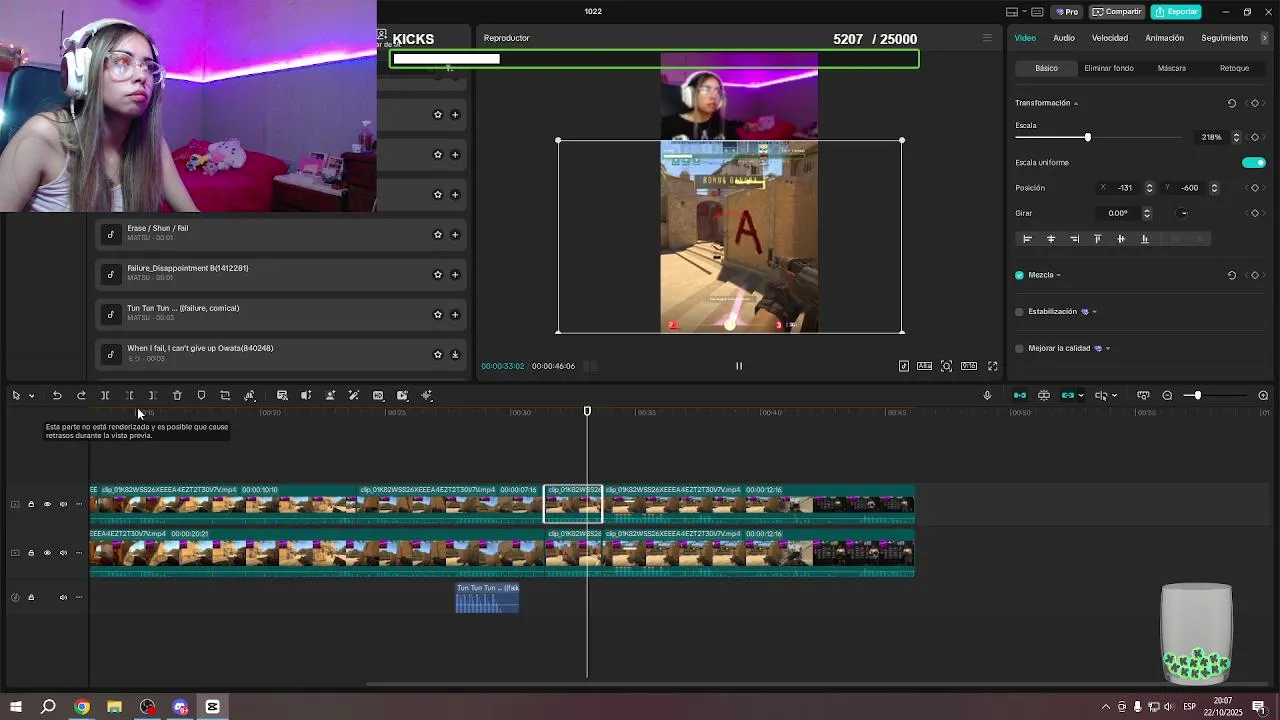Open the Máscara sub-tab
Screen dimensions: 1280x720
[1172, 68]
